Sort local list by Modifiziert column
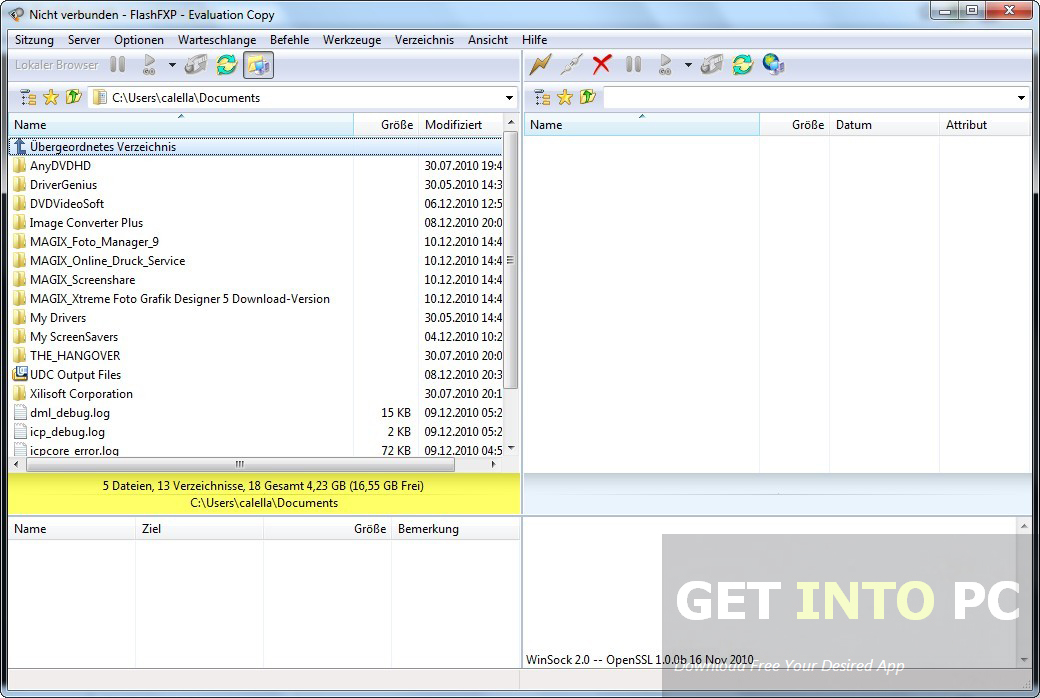The image size is (1040, 698). pos(461,125)
